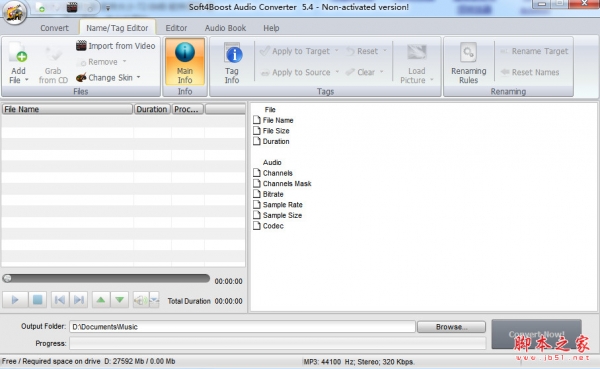
Task: Select Duration info row
Action: tap(271, 142)
